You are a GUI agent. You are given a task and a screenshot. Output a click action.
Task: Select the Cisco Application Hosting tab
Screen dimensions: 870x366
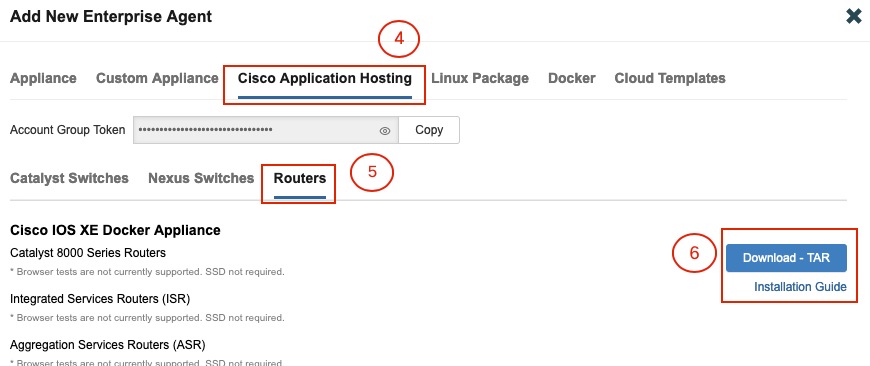[x=325, y=78]
